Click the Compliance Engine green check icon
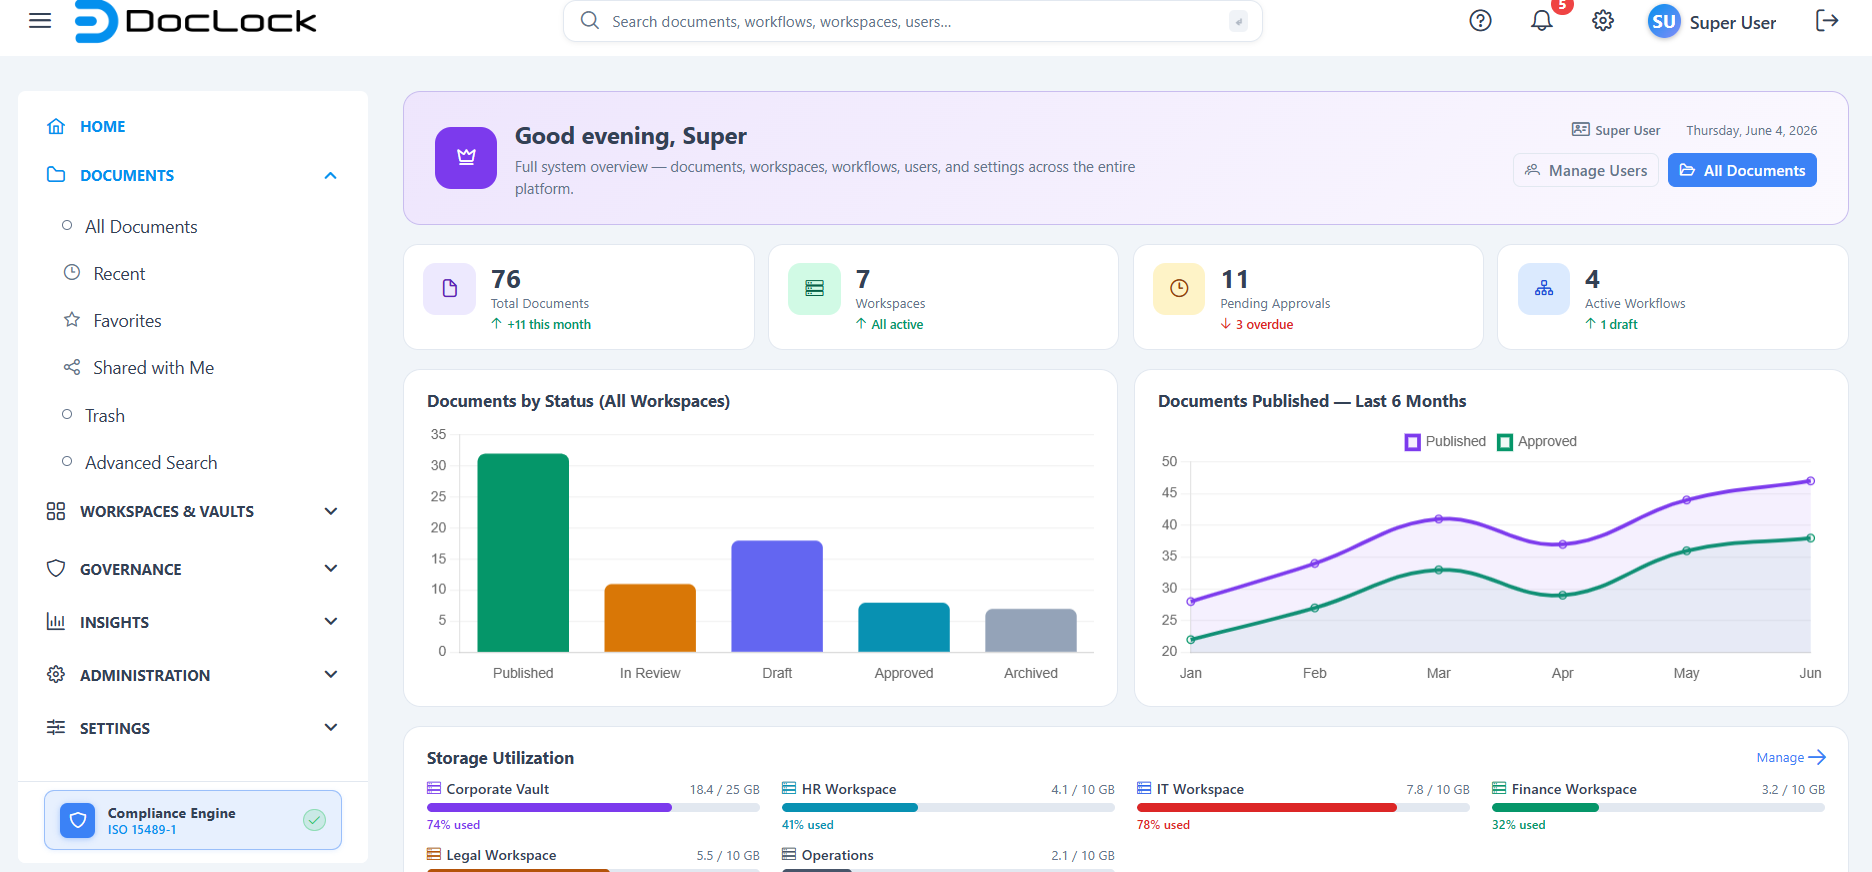 [x=314, y=820]
